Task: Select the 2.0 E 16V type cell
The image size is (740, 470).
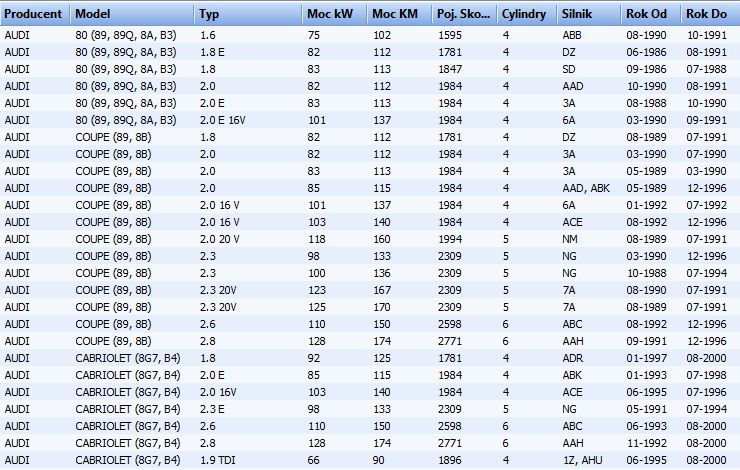Action: [223, 120]
